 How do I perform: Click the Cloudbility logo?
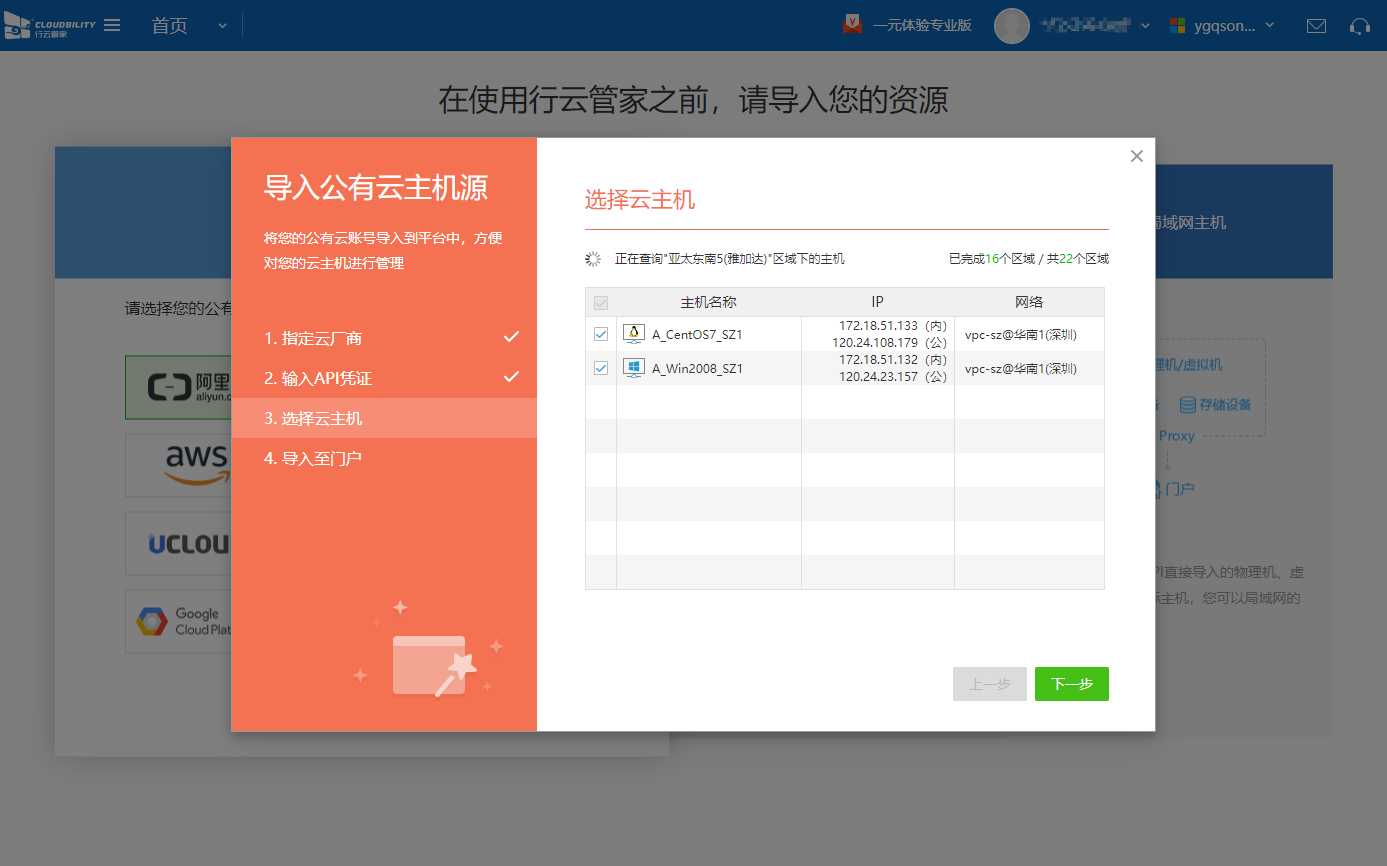(50, 25)
